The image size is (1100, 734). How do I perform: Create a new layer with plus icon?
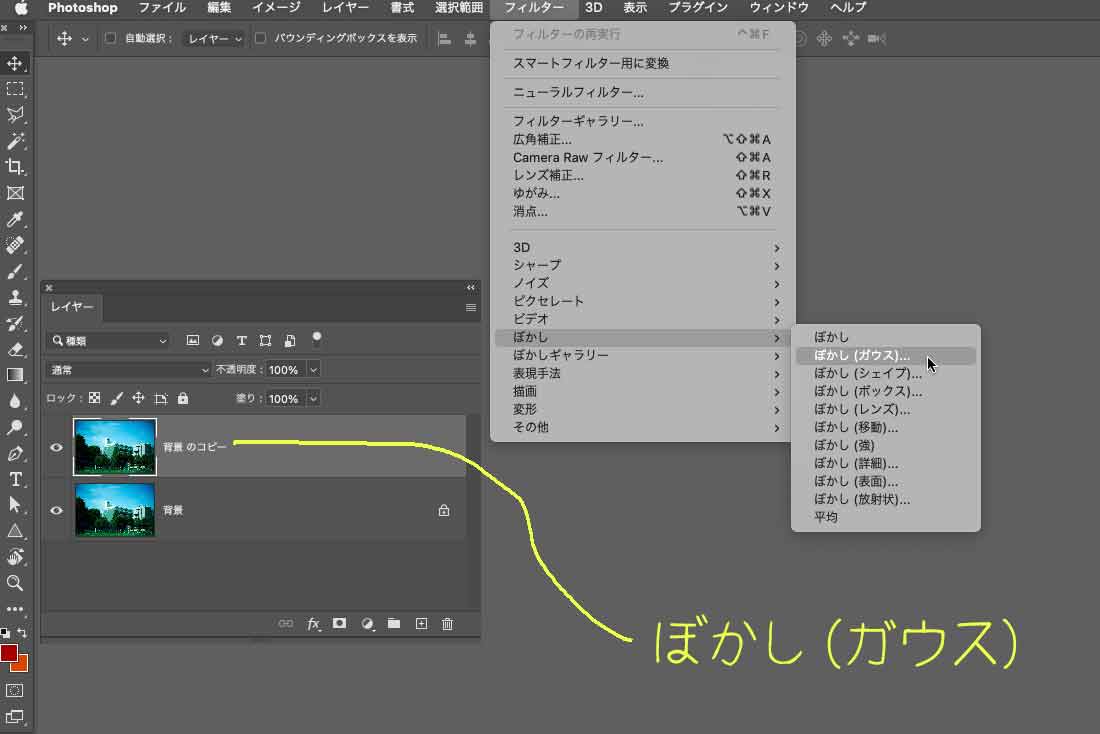click(x=421, y=623)
